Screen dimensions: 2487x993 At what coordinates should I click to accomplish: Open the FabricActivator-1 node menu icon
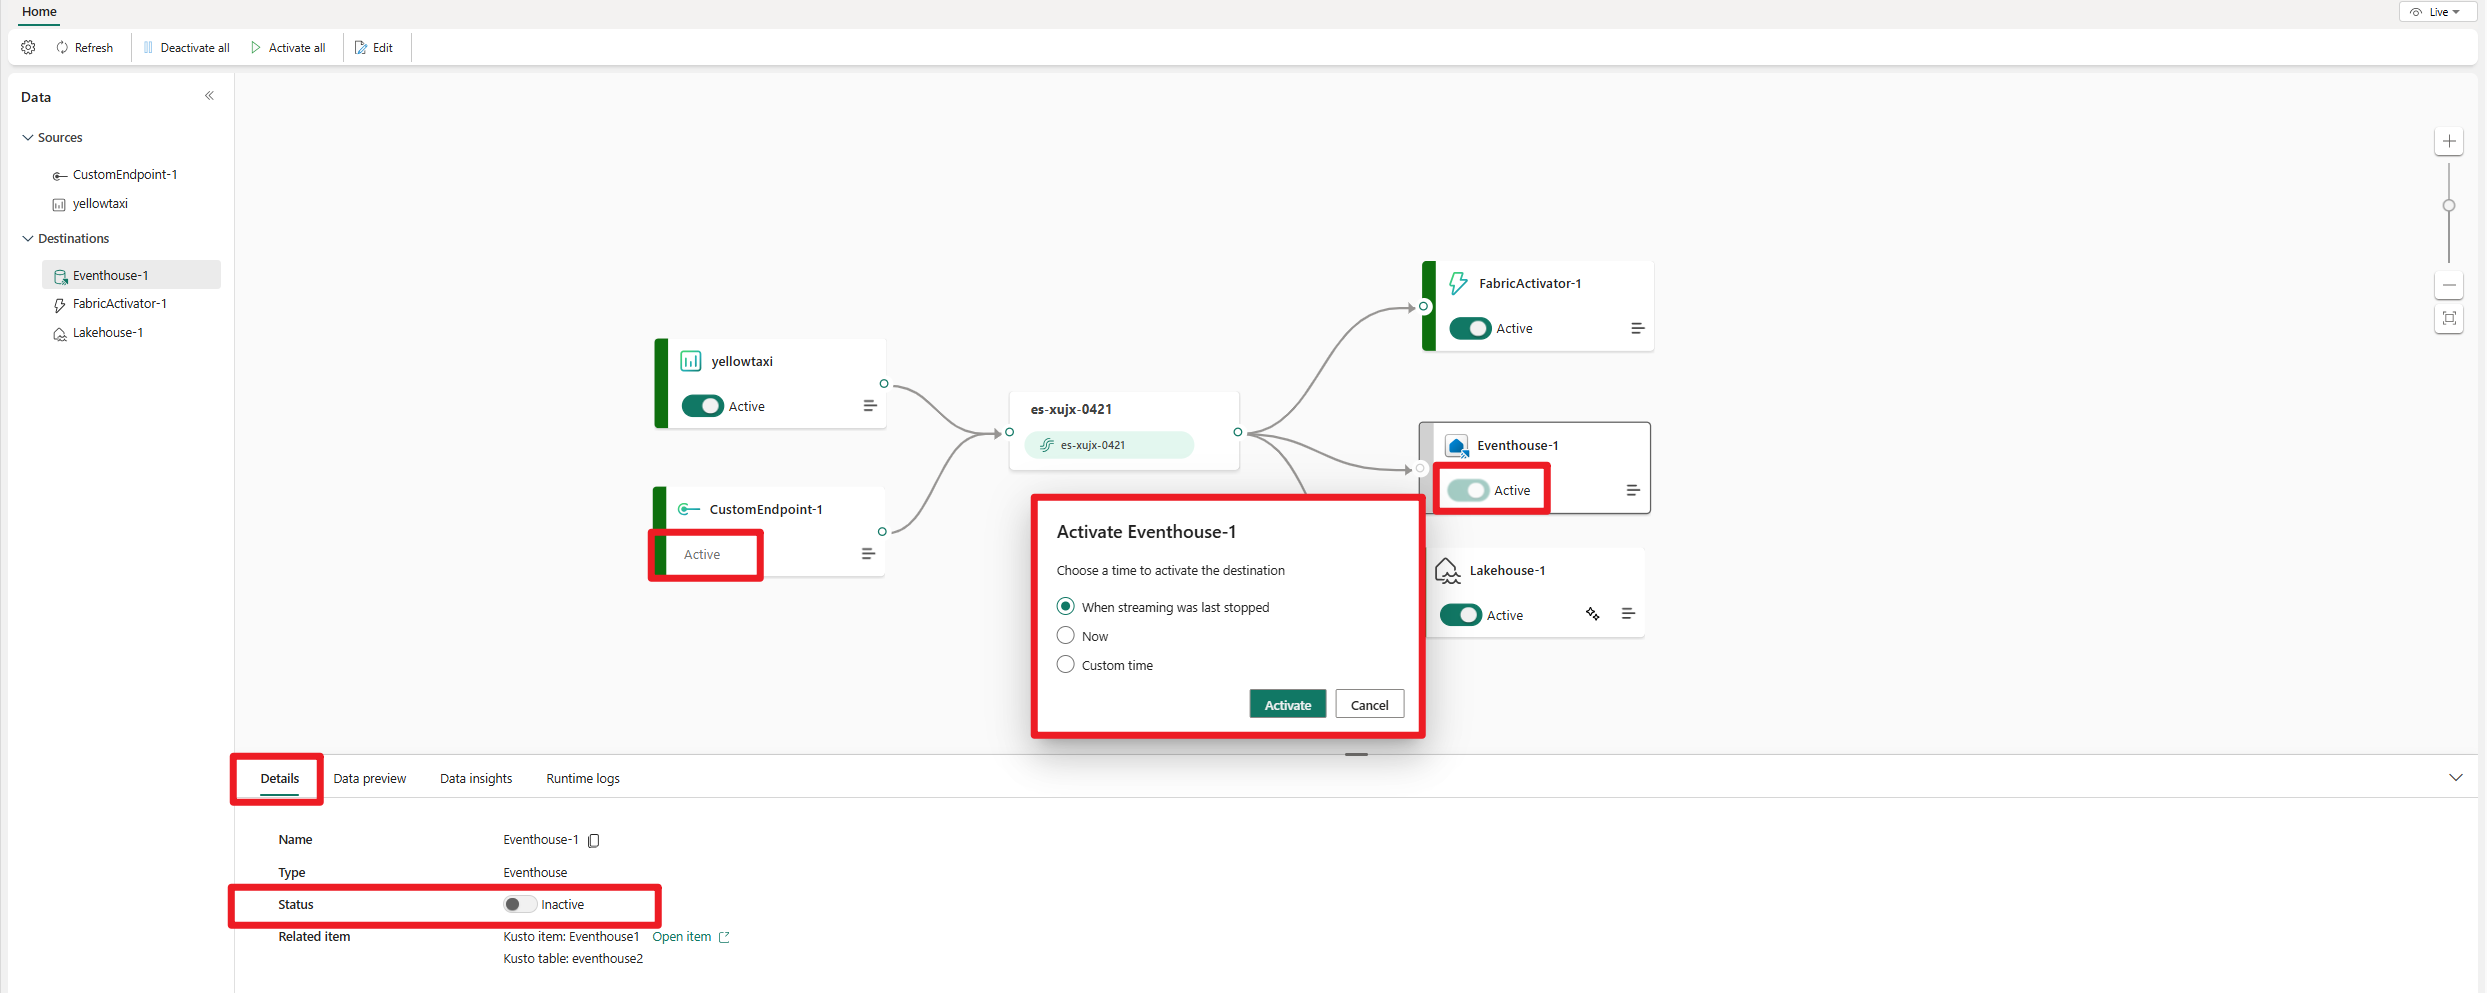coord(1638,328)
